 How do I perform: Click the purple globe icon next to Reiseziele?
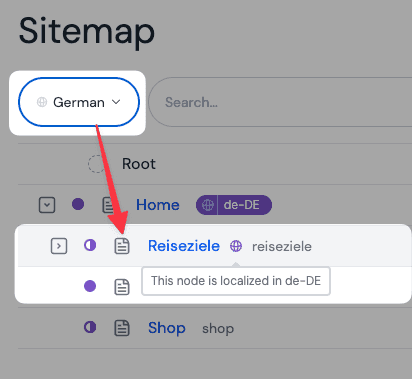point(236,246)
